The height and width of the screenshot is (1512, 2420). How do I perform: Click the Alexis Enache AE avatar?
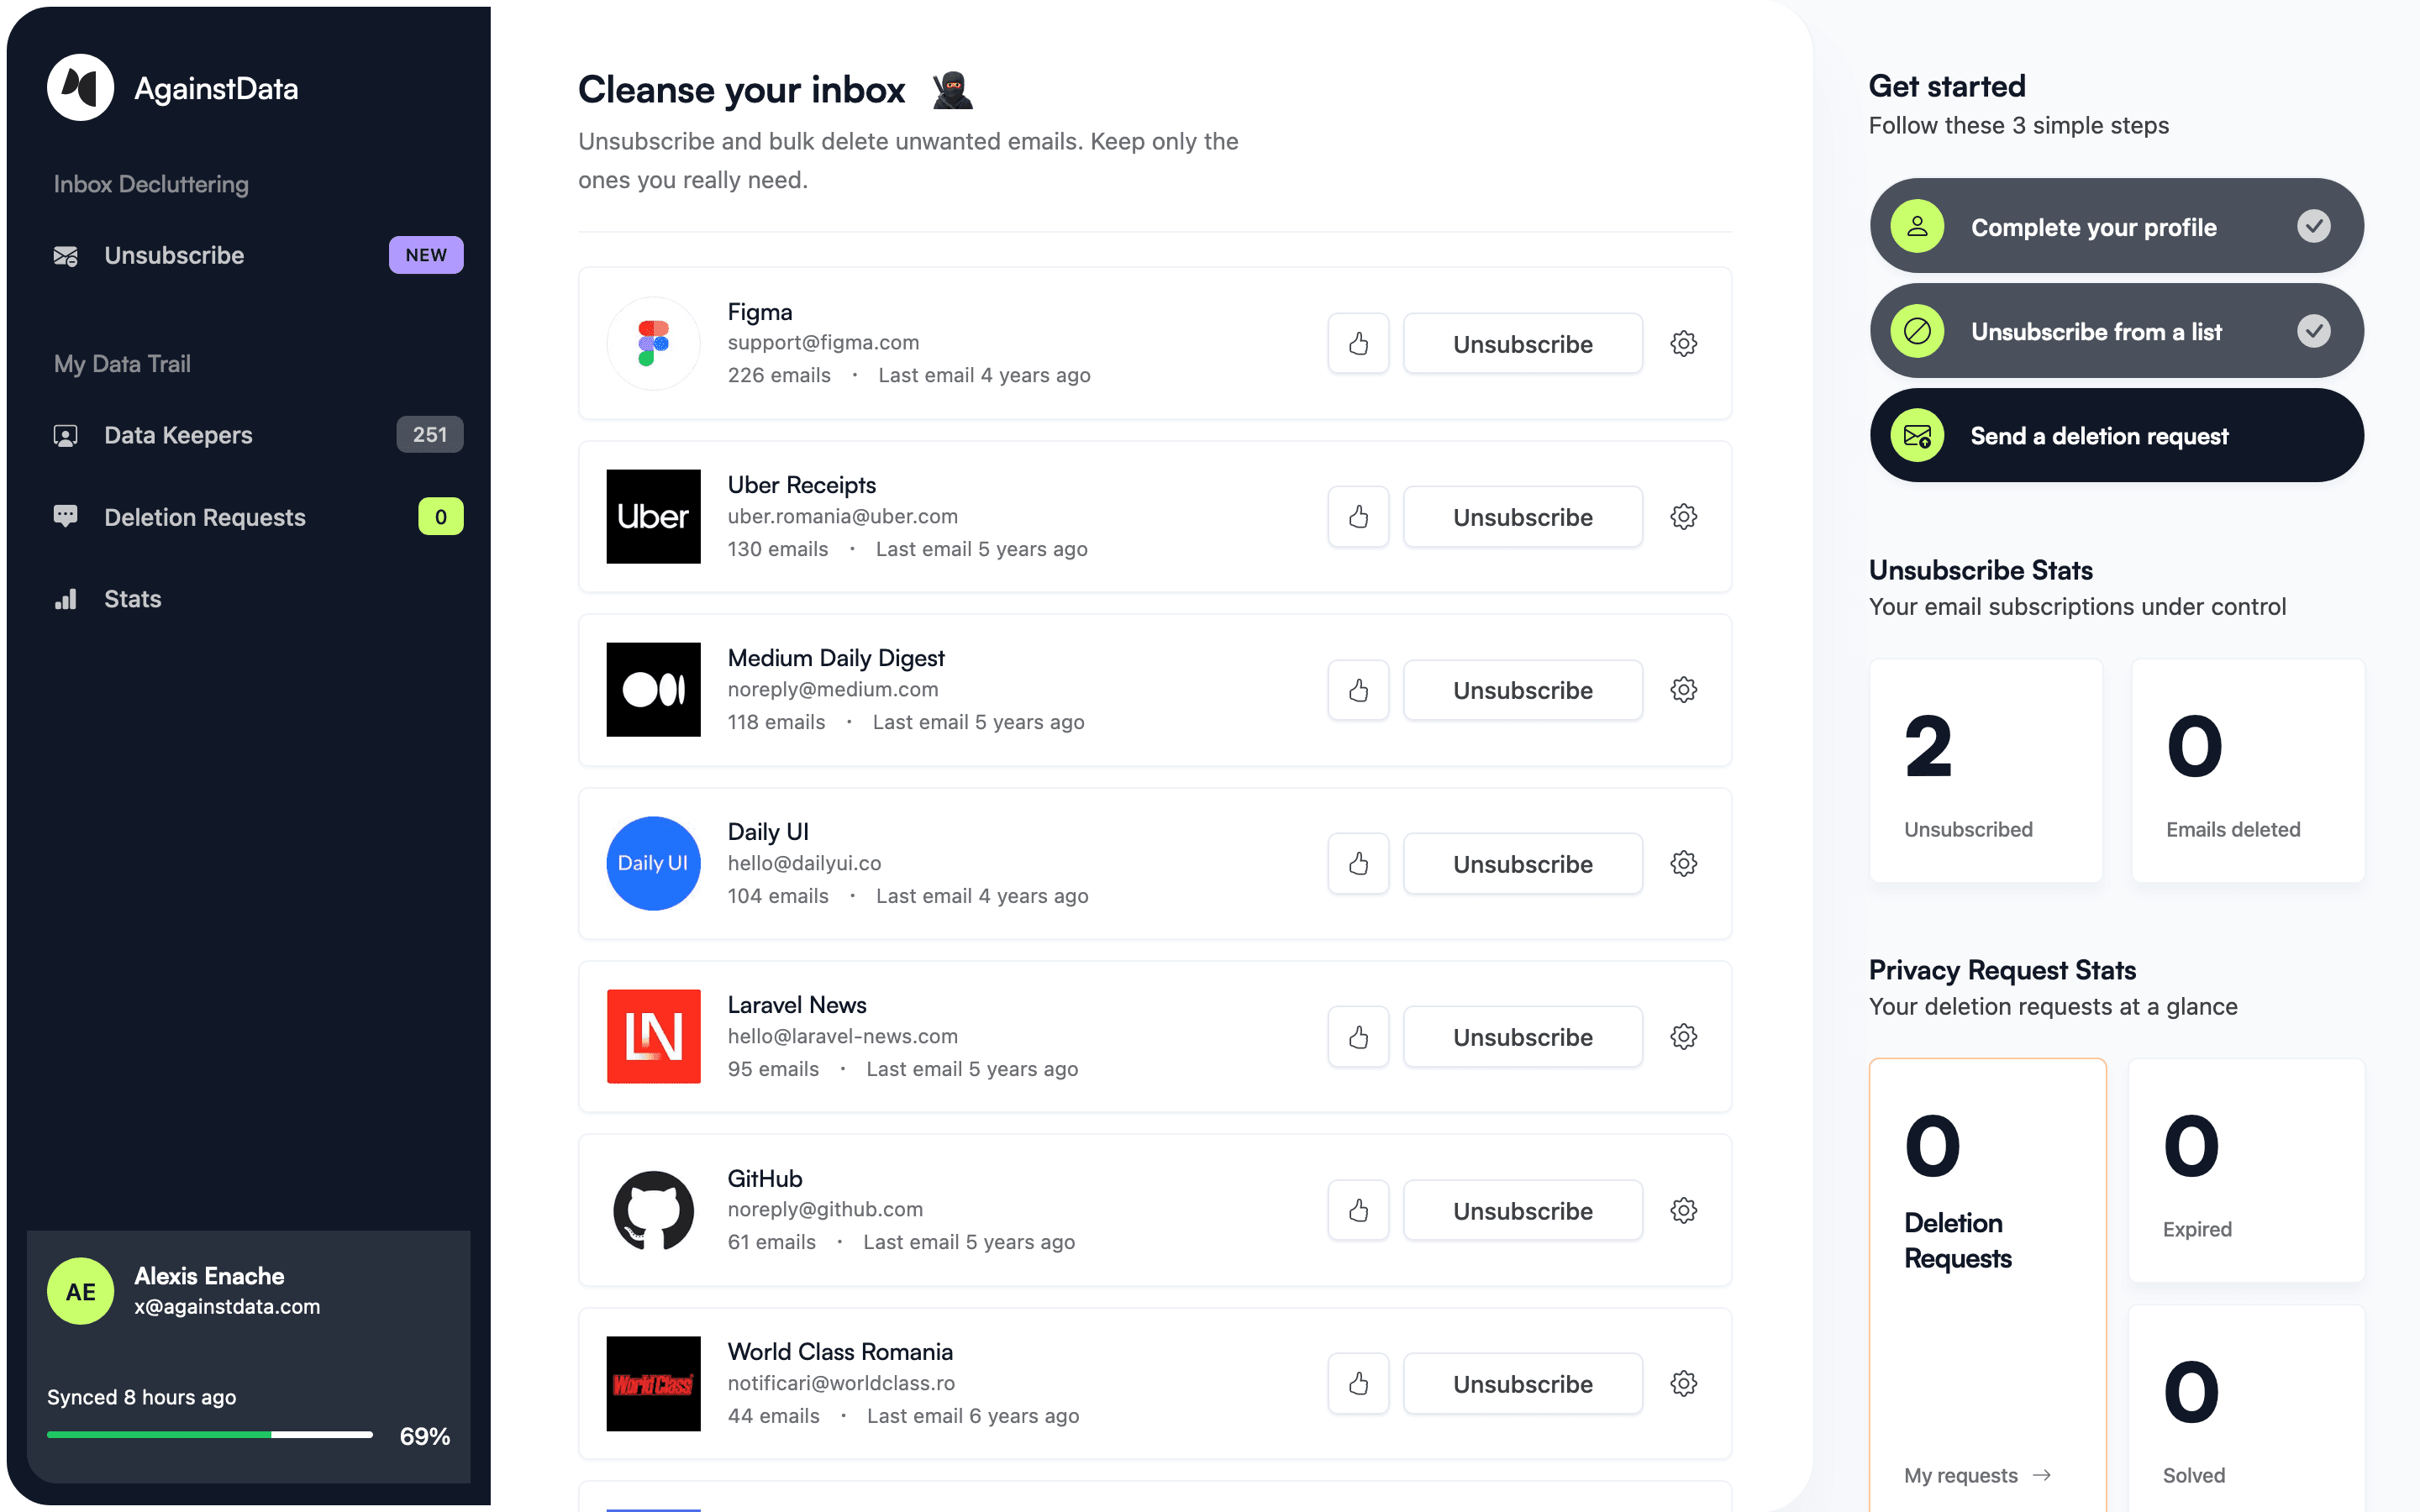point(81,1291)
